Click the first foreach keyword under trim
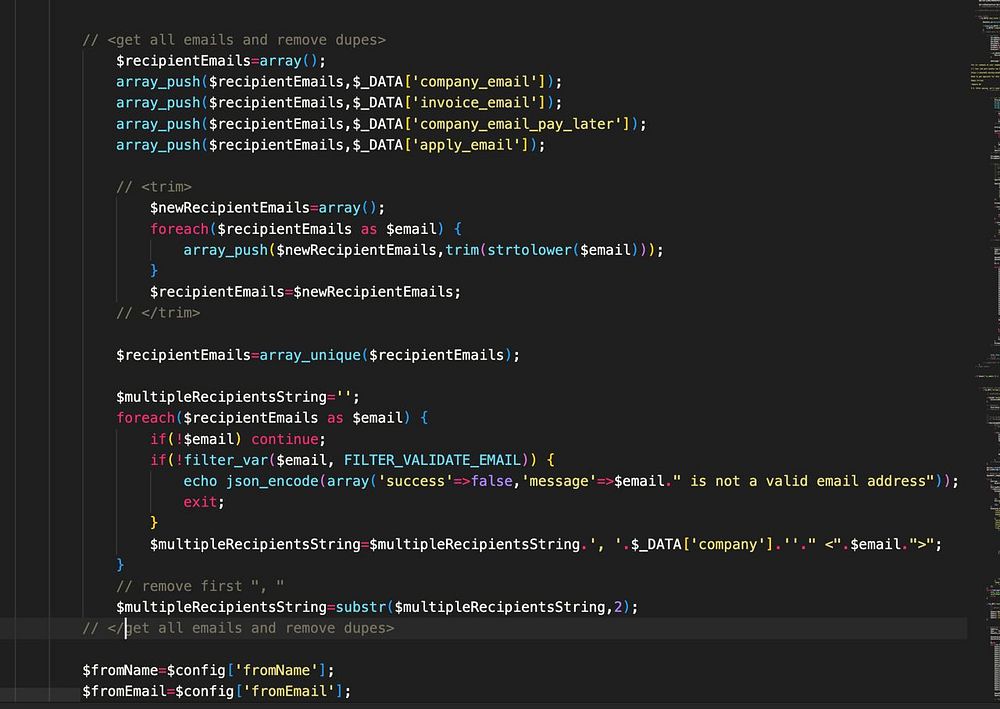This screenshot has width=1000, height=709. (x=179, y=229)
